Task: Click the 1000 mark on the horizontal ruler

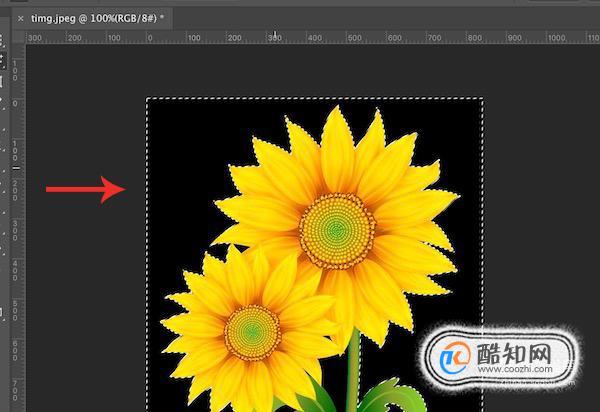Action: pyautogui.click(x=556, y=38)
